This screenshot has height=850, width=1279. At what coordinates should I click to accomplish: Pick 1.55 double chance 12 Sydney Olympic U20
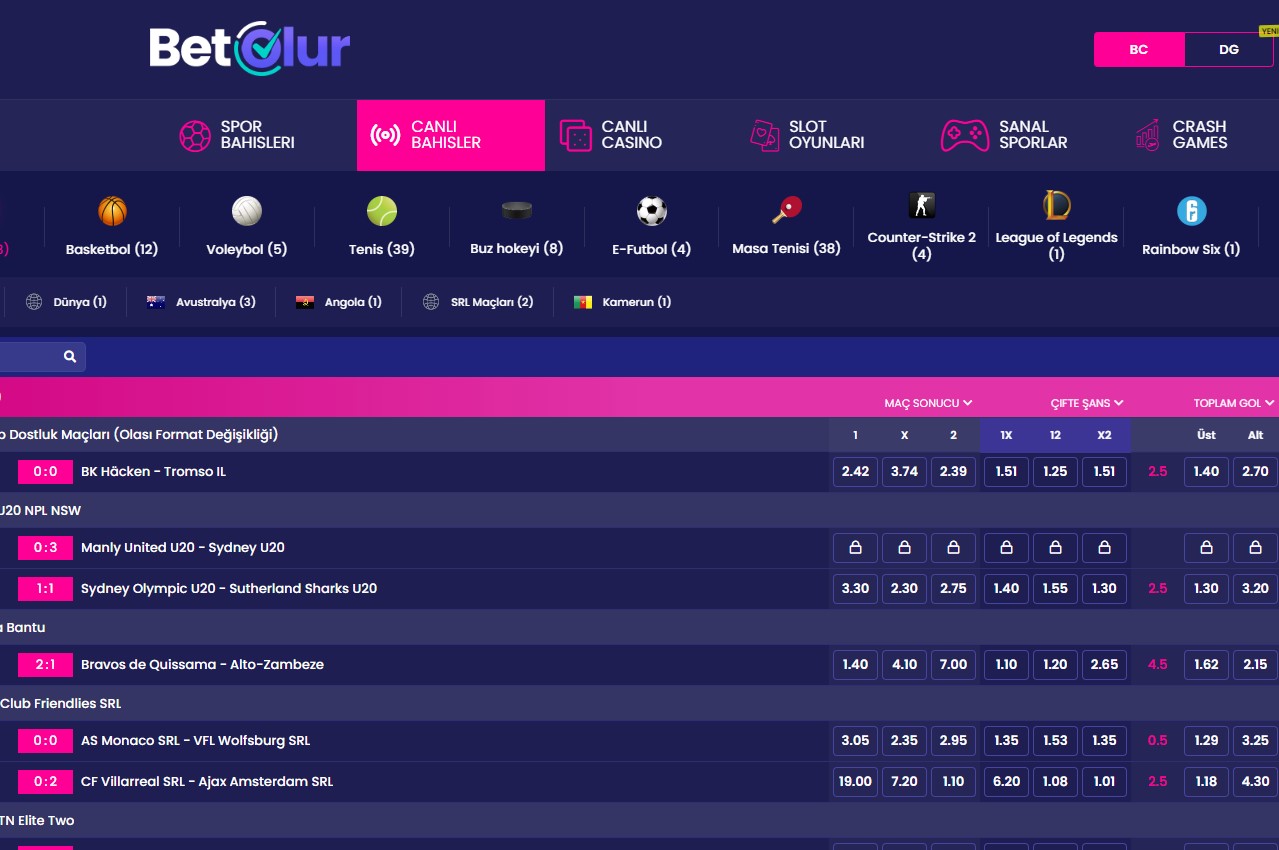1055,589
